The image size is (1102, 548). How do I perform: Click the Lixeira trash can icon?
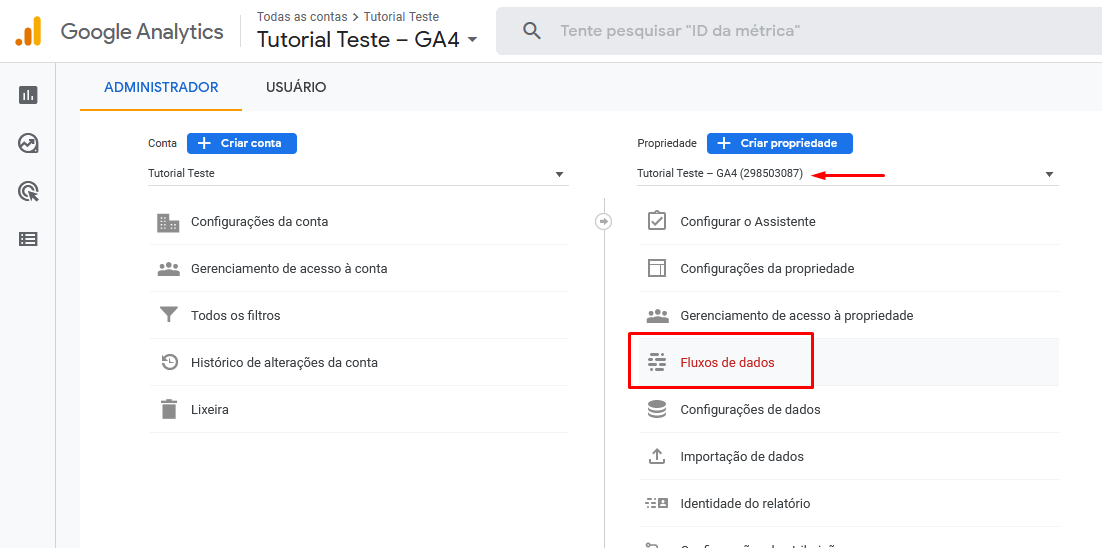pos(169,409)
